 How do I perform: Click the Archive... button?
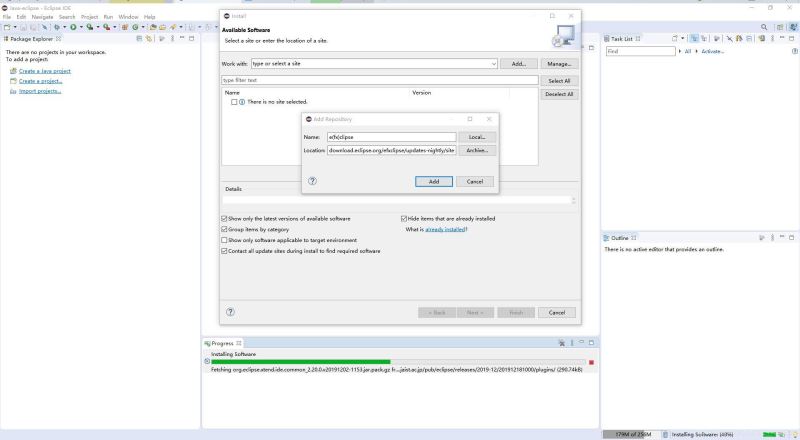click(477, 150)
